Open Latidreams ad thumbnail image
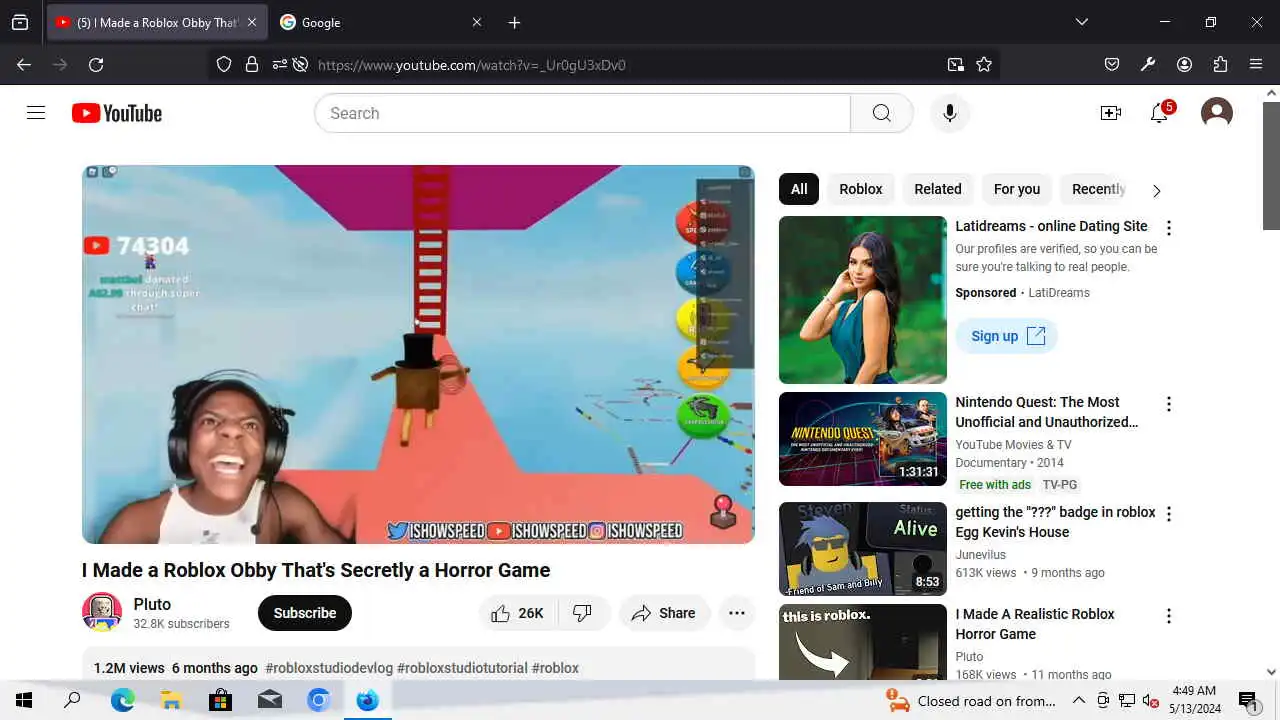The image size is (1280, 720). click(x=863, y=300)
